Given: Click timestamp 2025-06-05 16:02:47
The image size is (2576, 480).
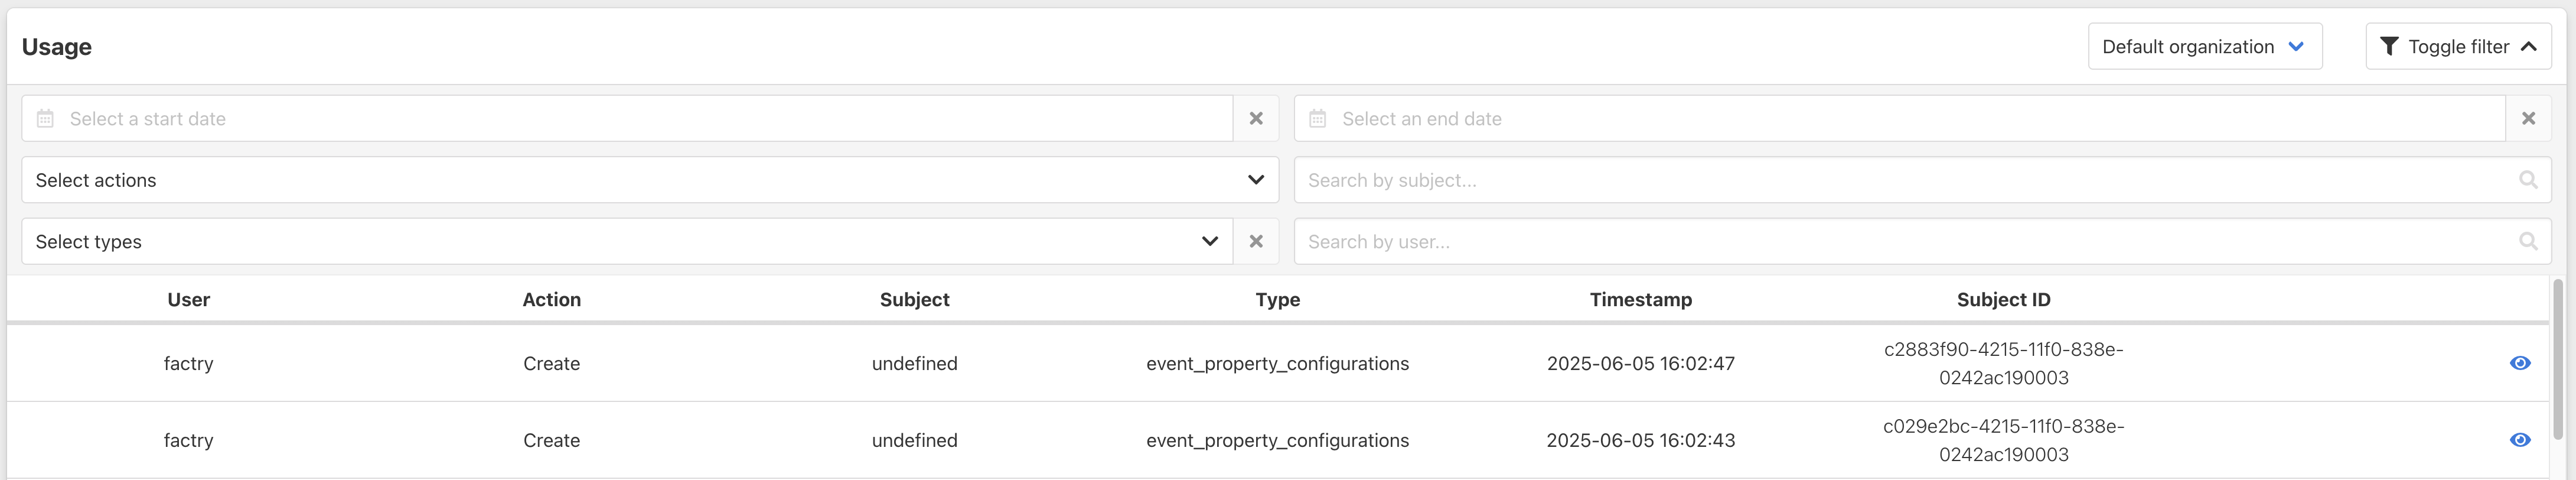Looking at the screenshot, I should click(x=1640, y=363).
